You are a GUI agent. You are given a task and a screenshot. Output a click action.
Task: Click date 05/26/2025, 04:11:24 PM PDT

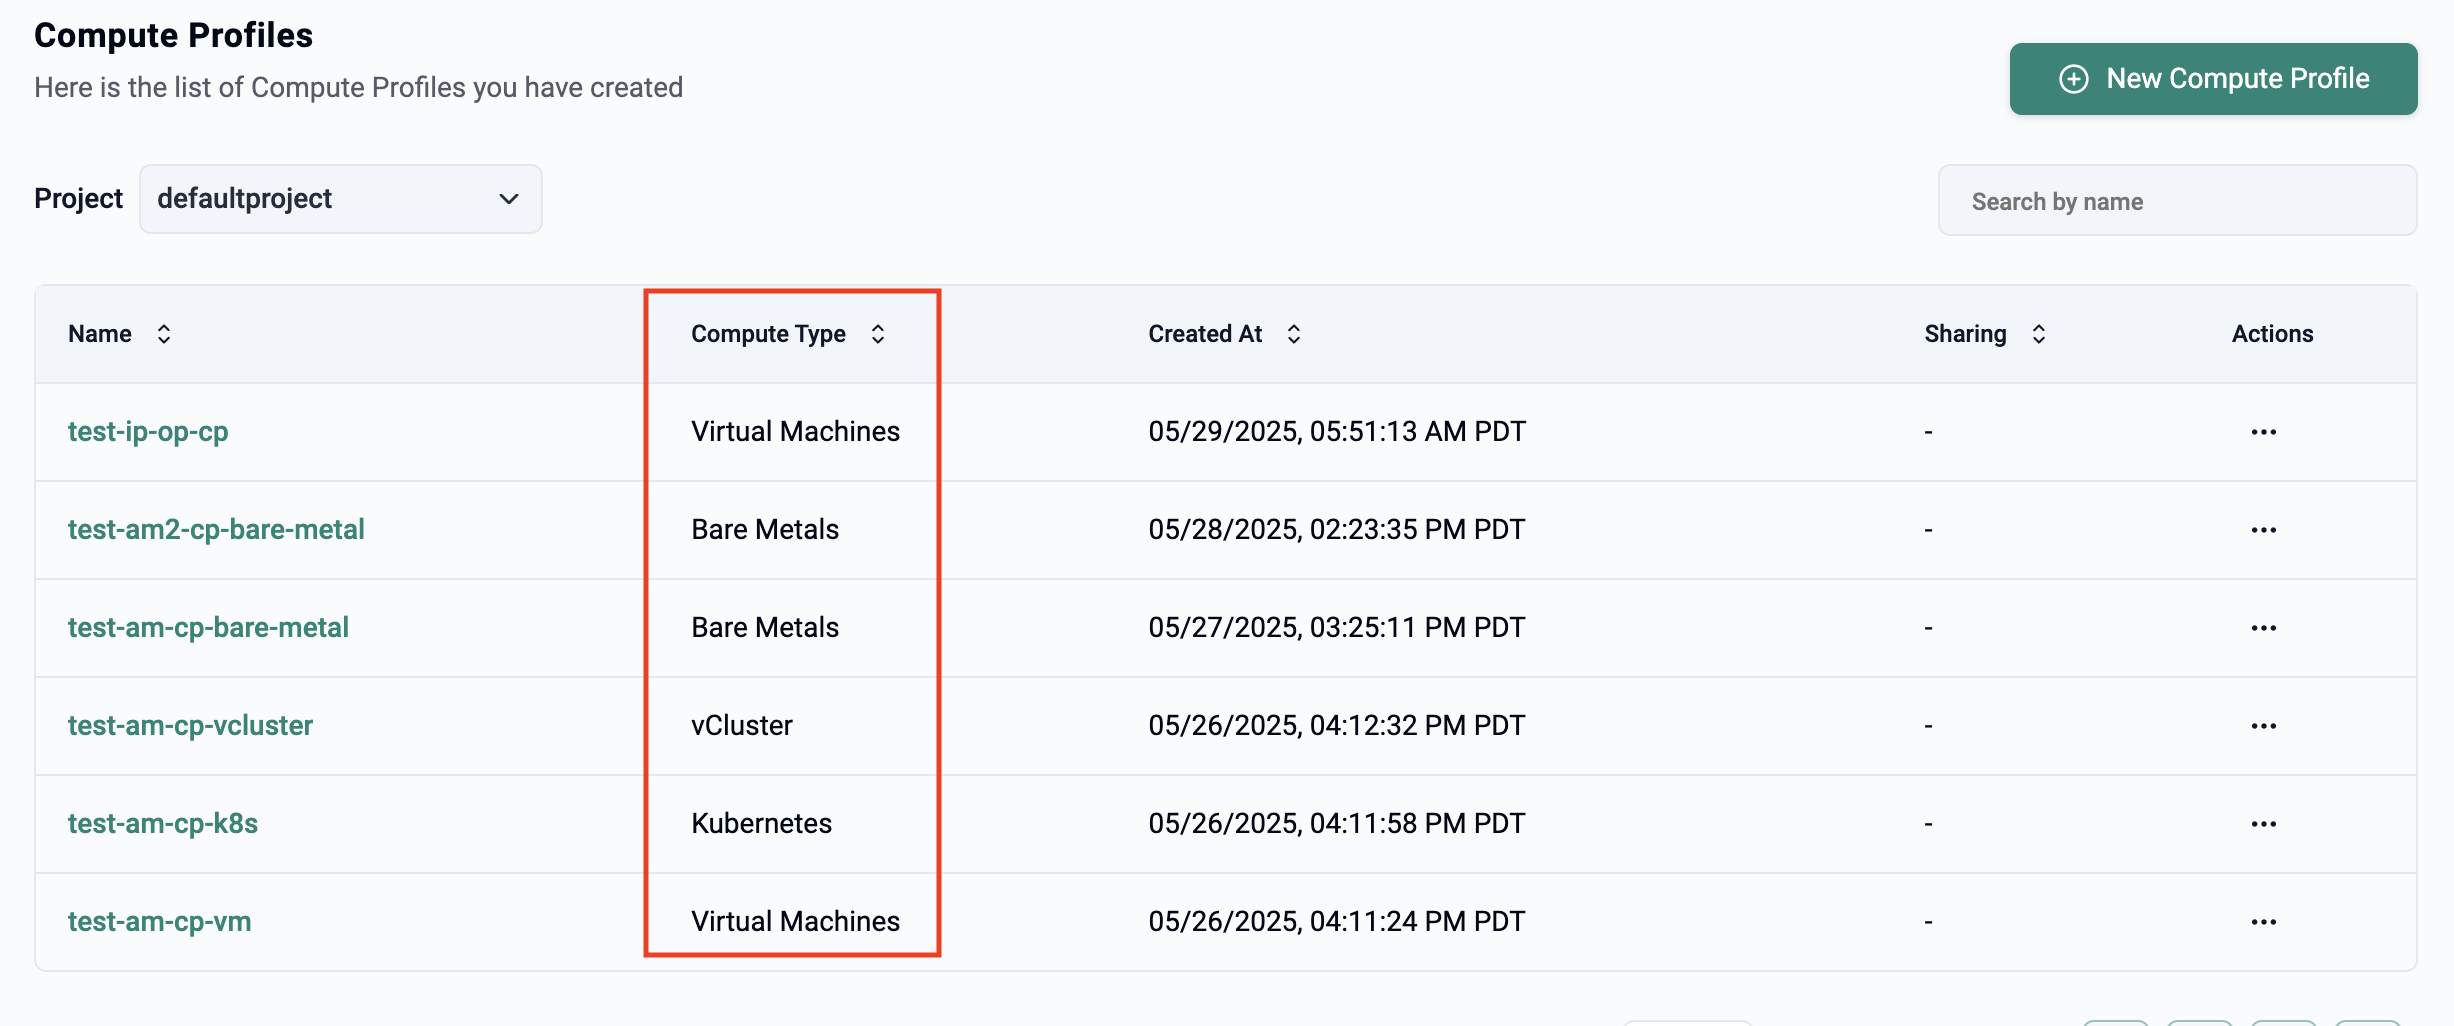[1337, 922]
